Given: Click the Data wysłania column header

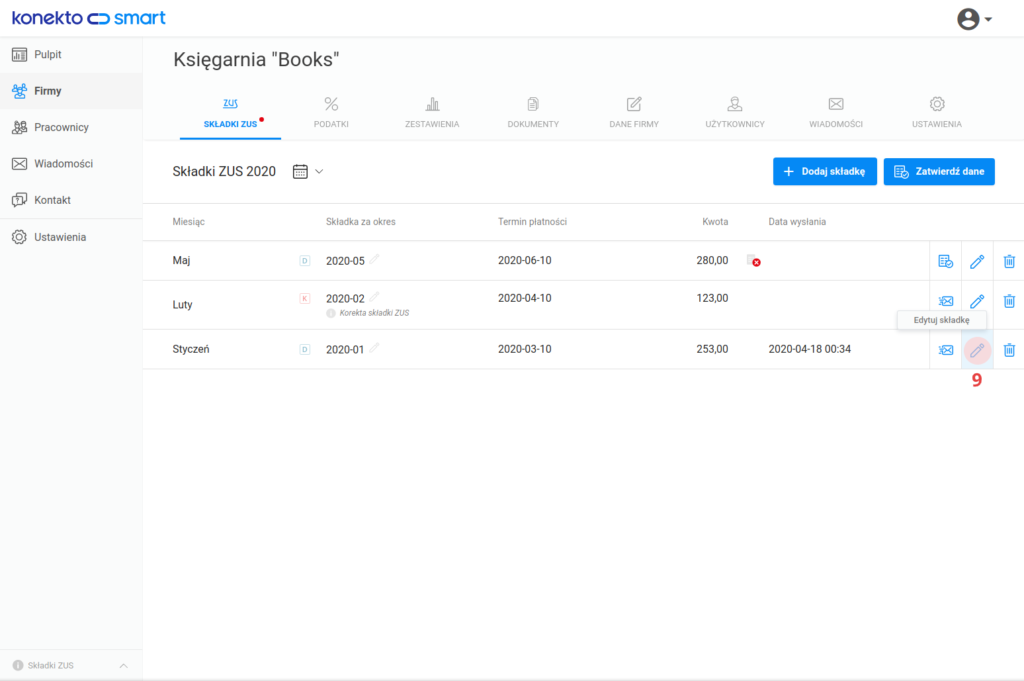Looking at the screenshot, I should (797, 222).
